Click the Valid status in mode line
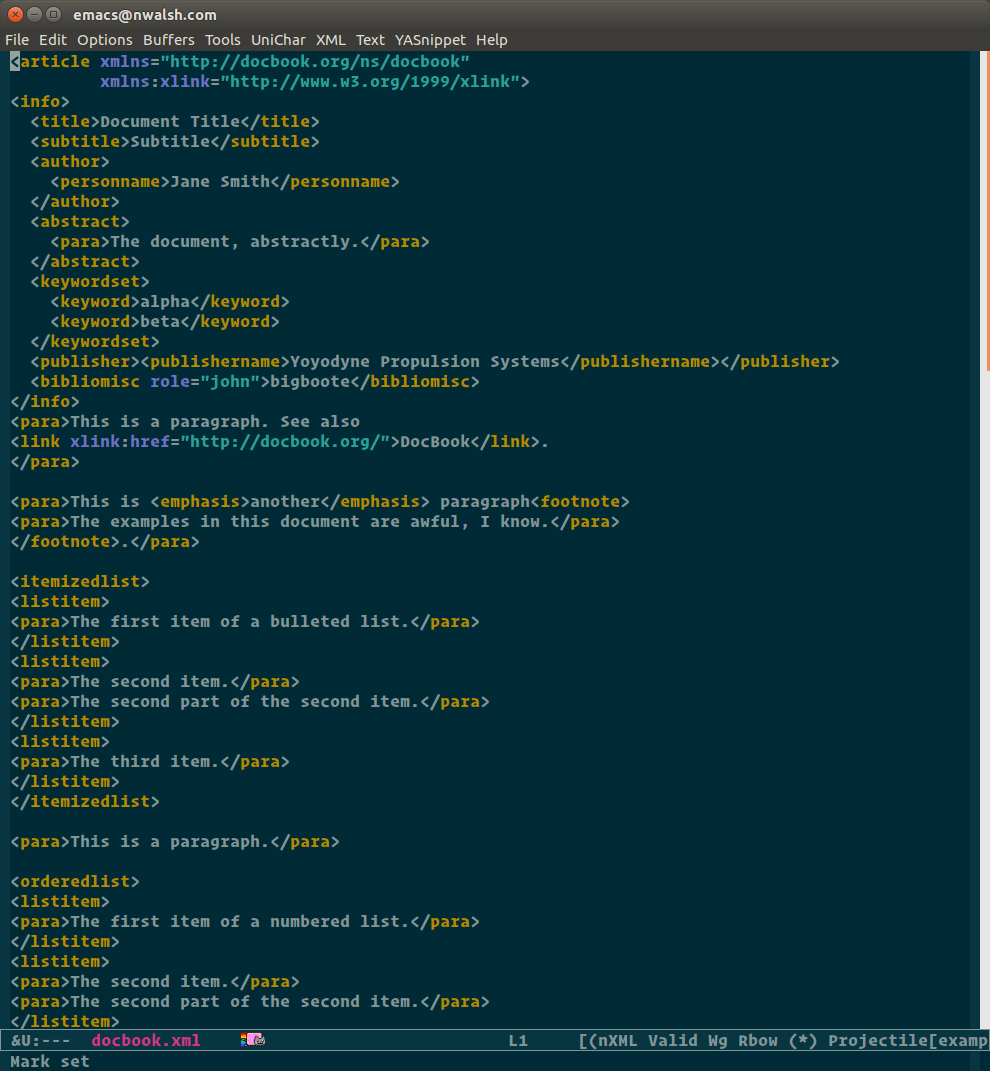The width and height of the screenshot is (990, 1071). pos(672,1040)
